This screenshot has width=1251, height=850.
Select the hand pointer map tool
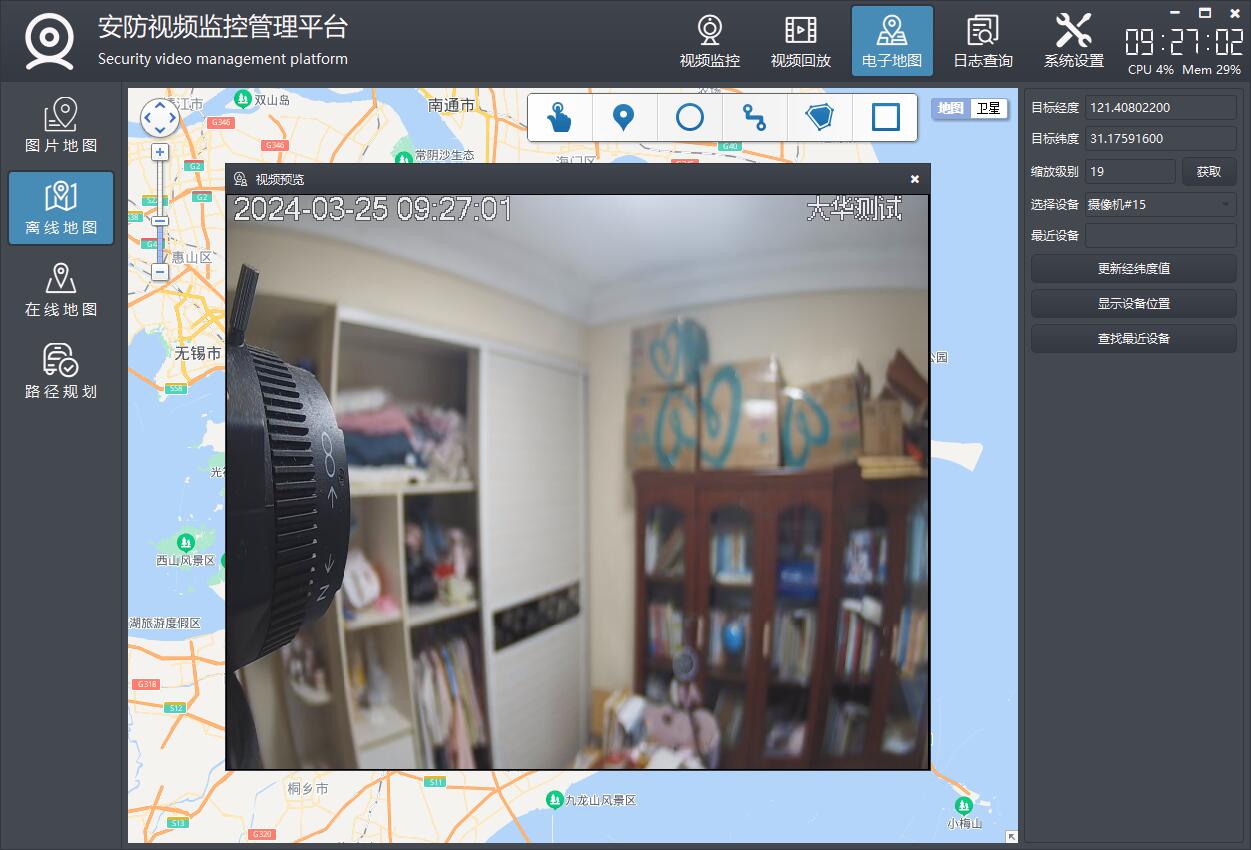coord(559,118)
